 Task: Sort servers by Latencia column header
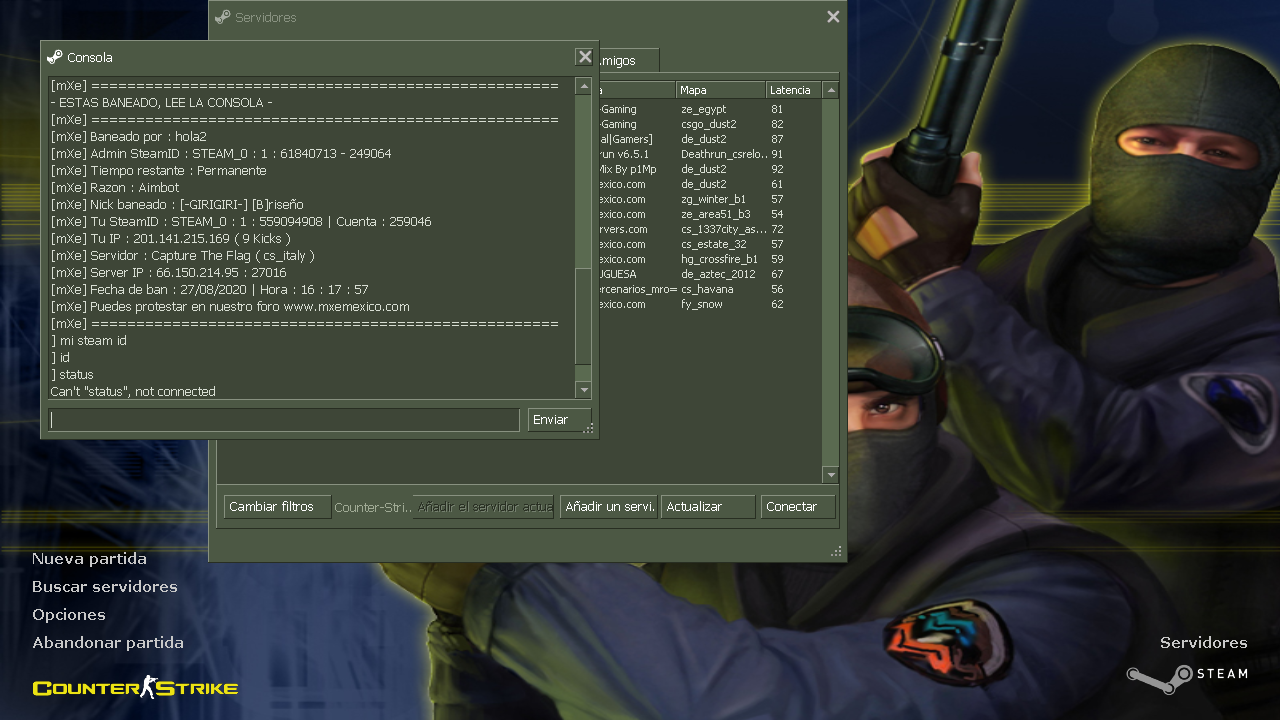coord(794,90)
